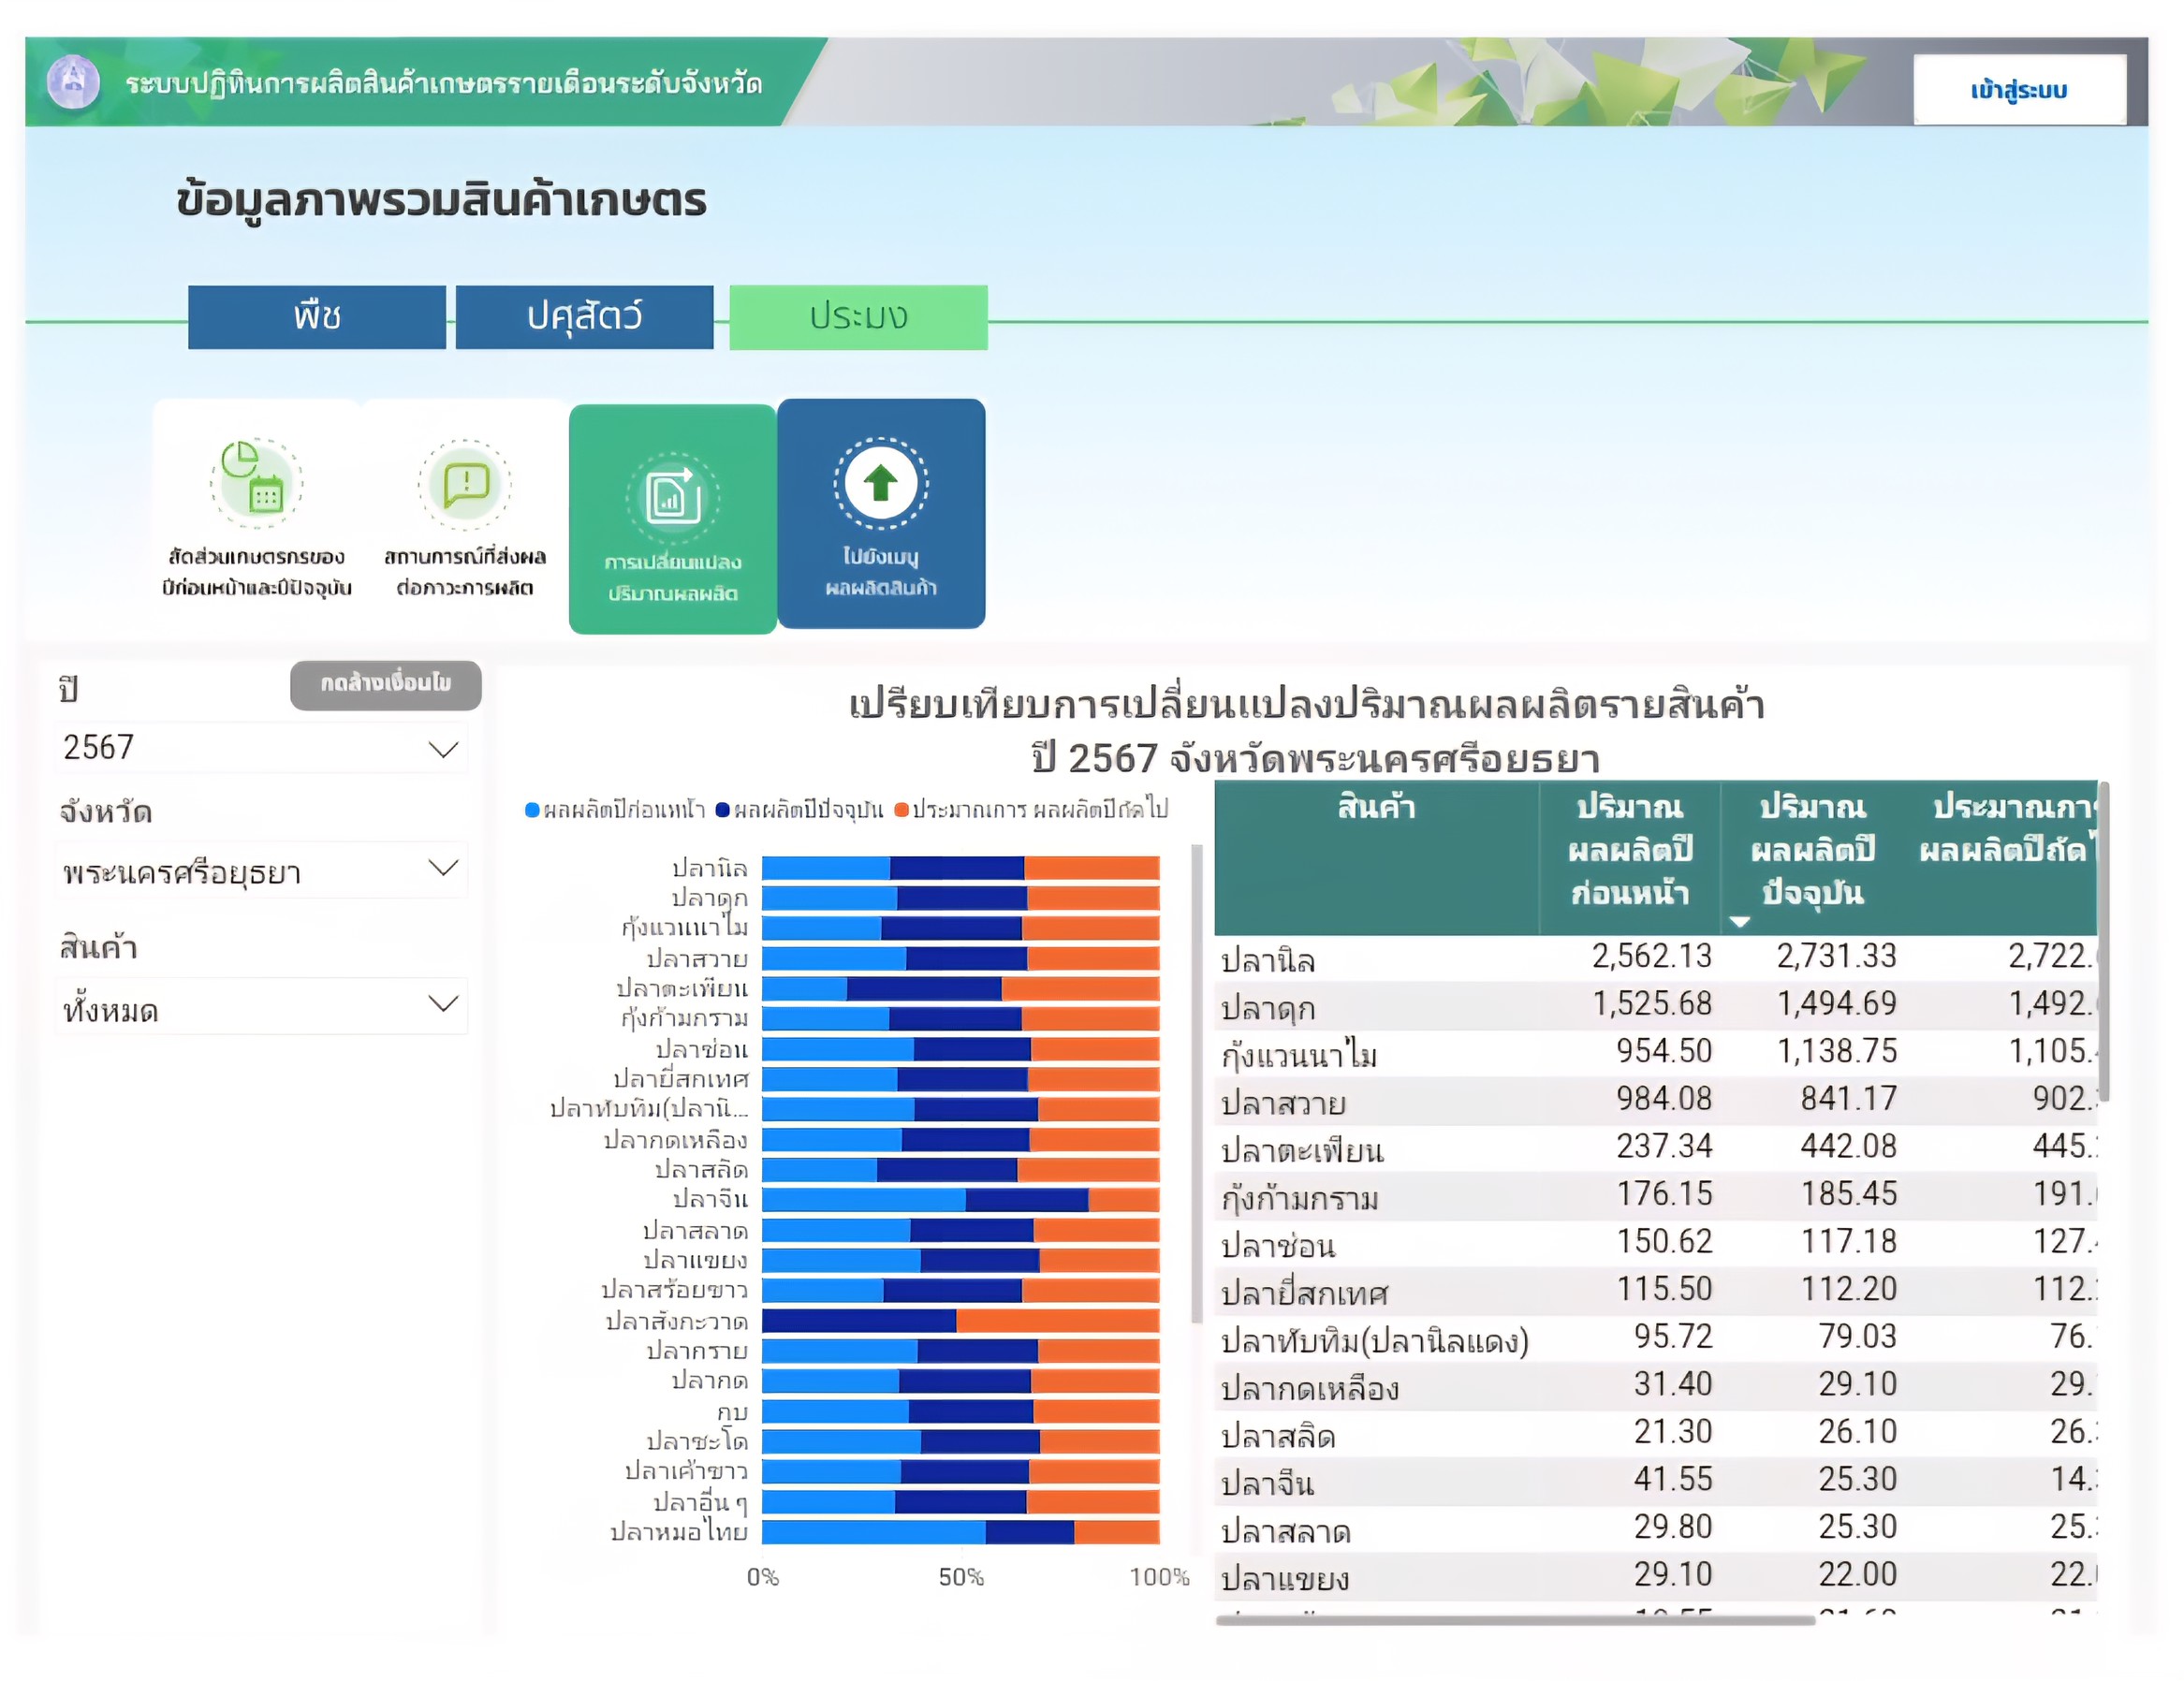Click the สินค้า column header
This screenshot has width=2184, height=1681.
(x=1376, y=808)
